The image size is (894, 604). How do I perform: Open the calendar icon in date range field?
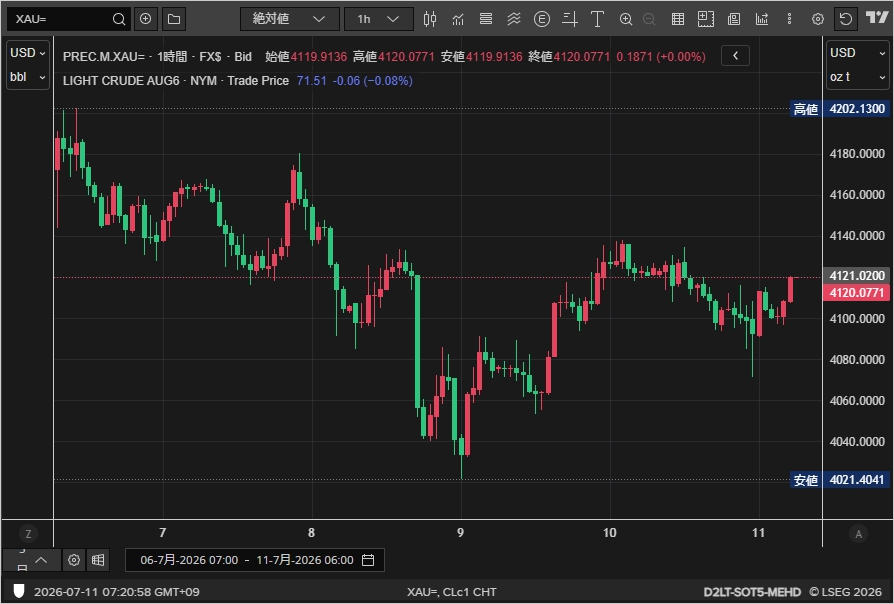click(x=368, y=560)
